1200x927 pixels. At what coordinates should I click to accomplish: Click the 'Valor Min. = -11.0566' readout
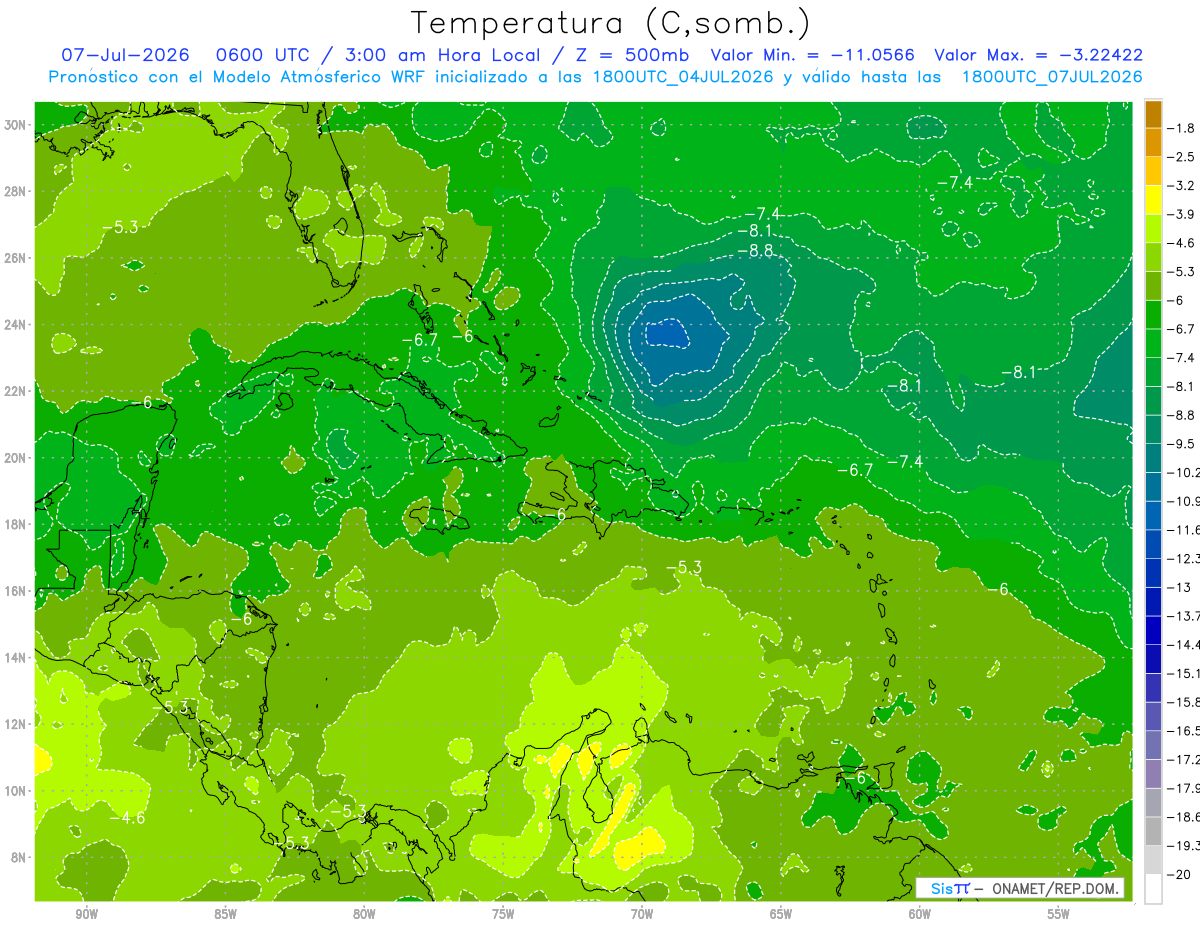[x=813, y=55]
